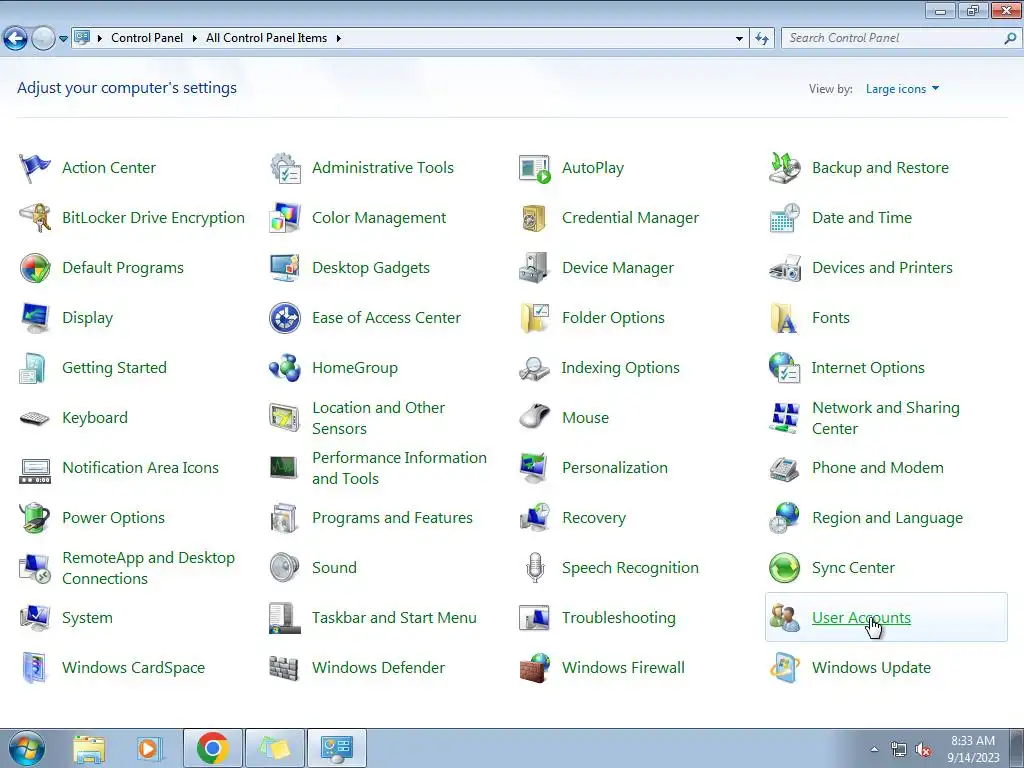Image resolution: width=1024 pixels, height=768 pixels.
Task: Show hidden system tray icons arrow
Action: point(874,749)
